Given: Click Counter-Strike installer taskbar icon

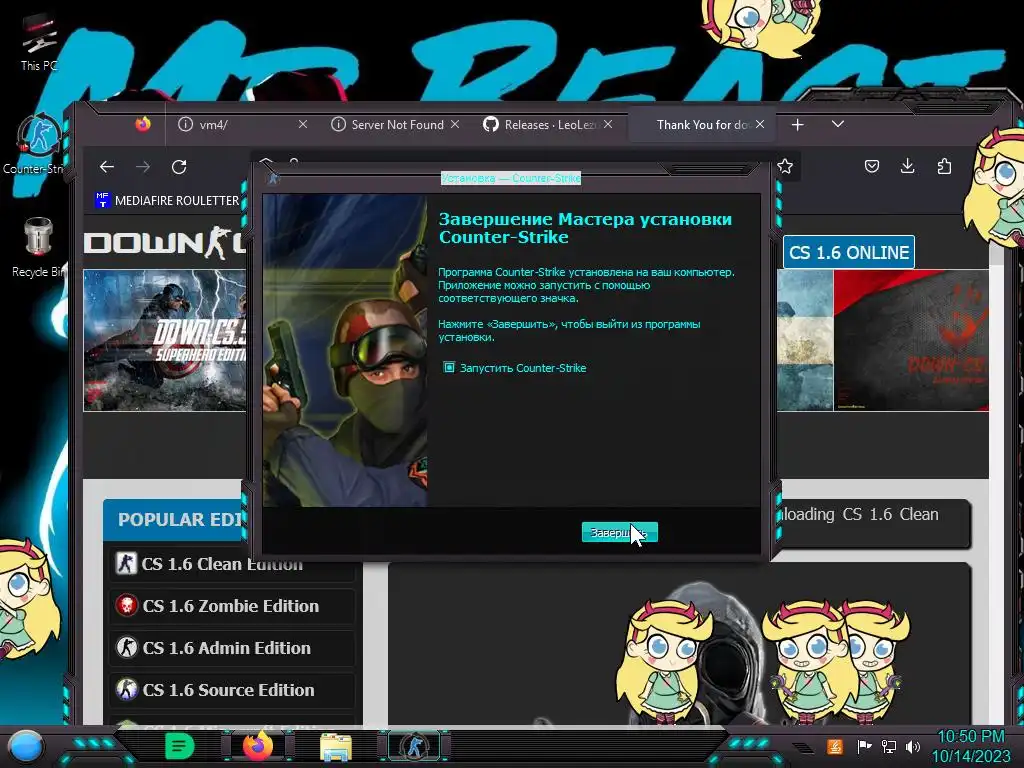Looking at the screenshot, I should 414,746.
